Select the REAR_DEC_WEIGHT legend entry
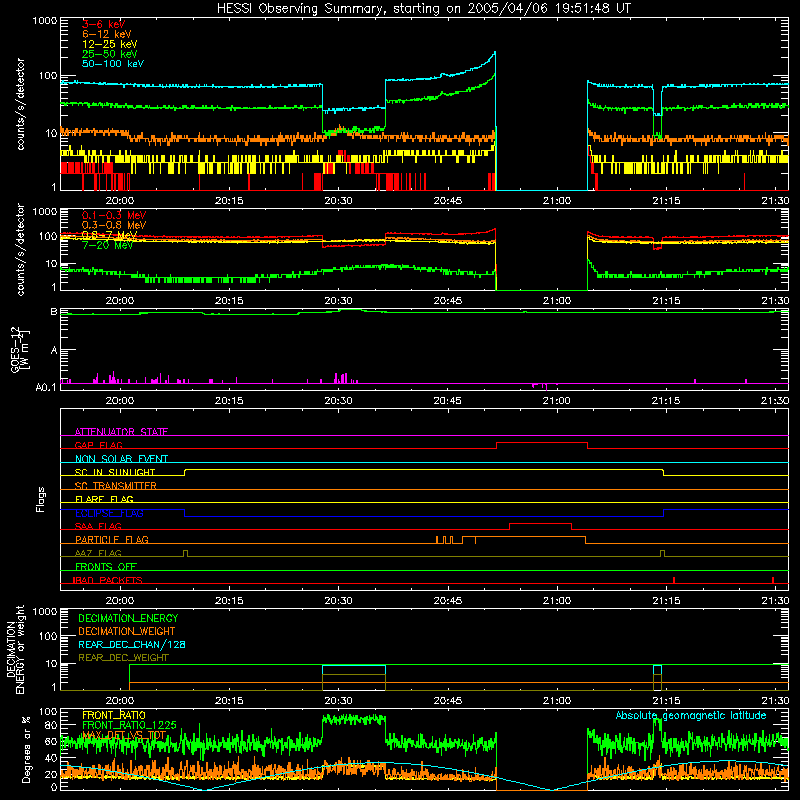Viewport: 800px width, 800px height. point(123,658)
